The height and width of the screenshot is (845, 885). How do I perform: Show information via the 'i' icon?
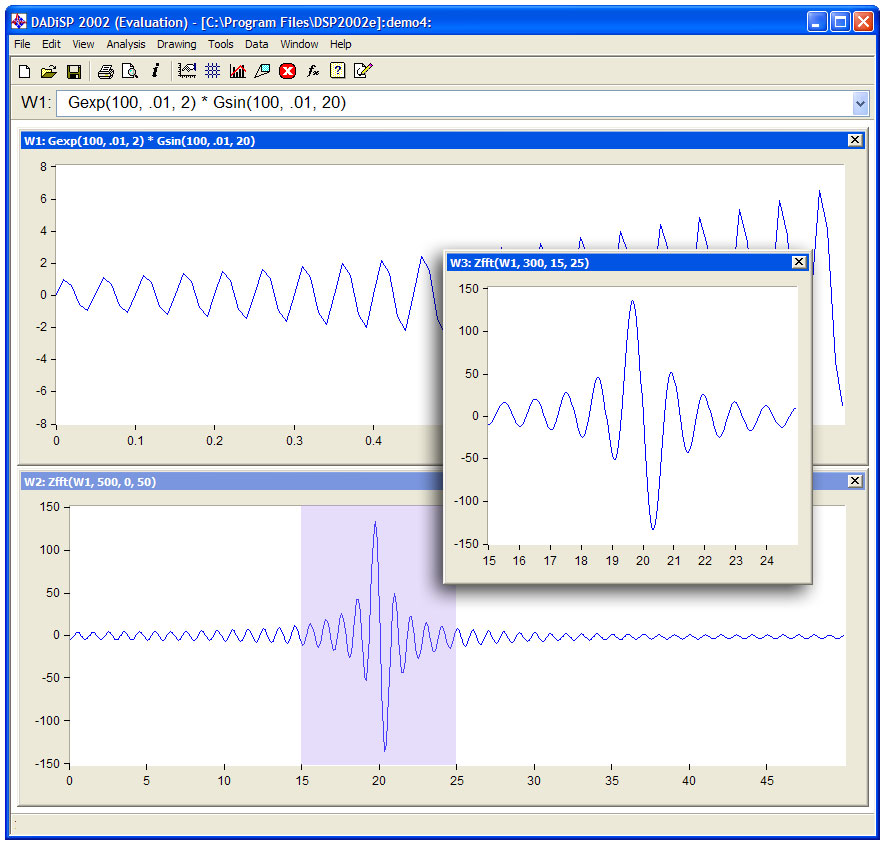point(155,71)
